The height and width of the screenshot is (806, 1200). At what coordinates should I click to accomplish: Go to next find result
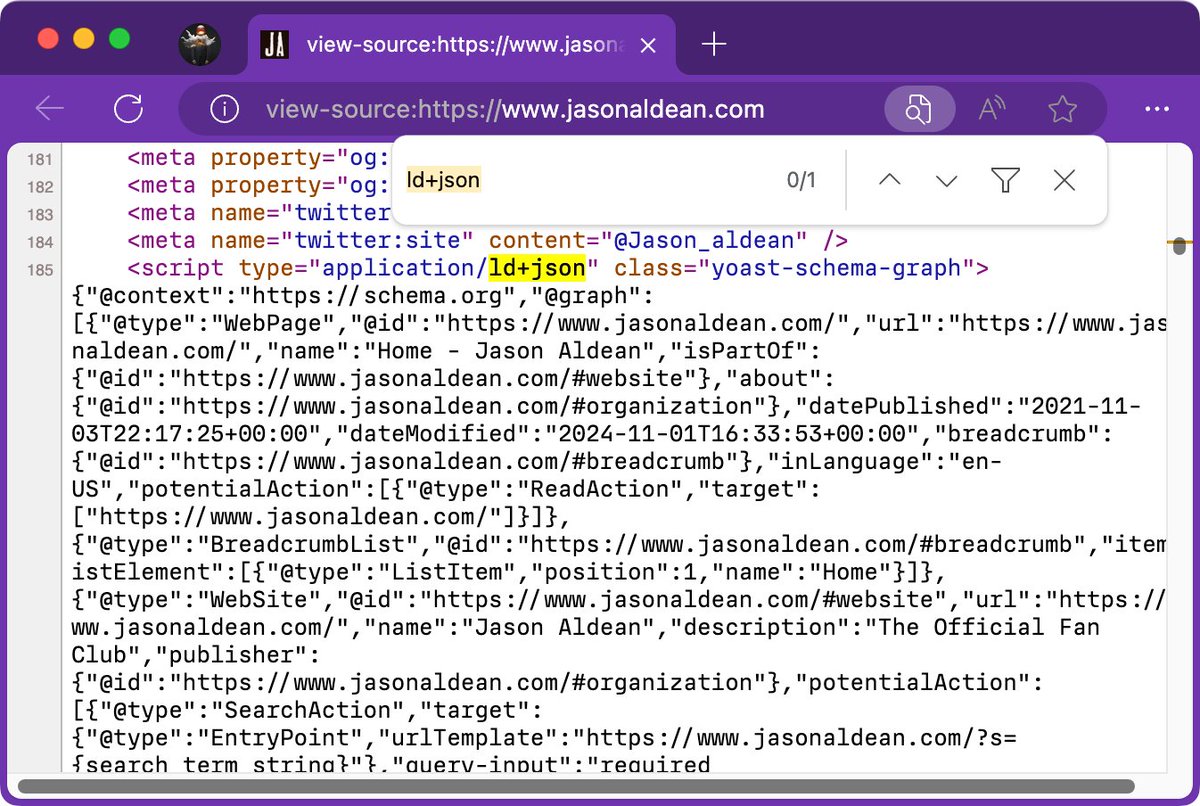coord(946,180)
